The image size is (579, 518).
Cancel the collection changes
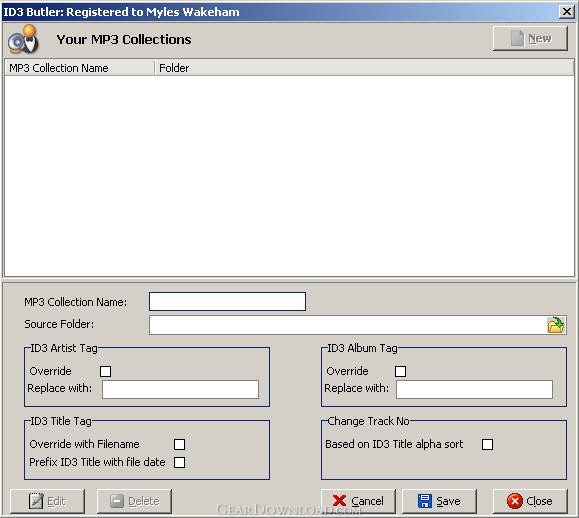pyautogui.click(x=358, y=501)
